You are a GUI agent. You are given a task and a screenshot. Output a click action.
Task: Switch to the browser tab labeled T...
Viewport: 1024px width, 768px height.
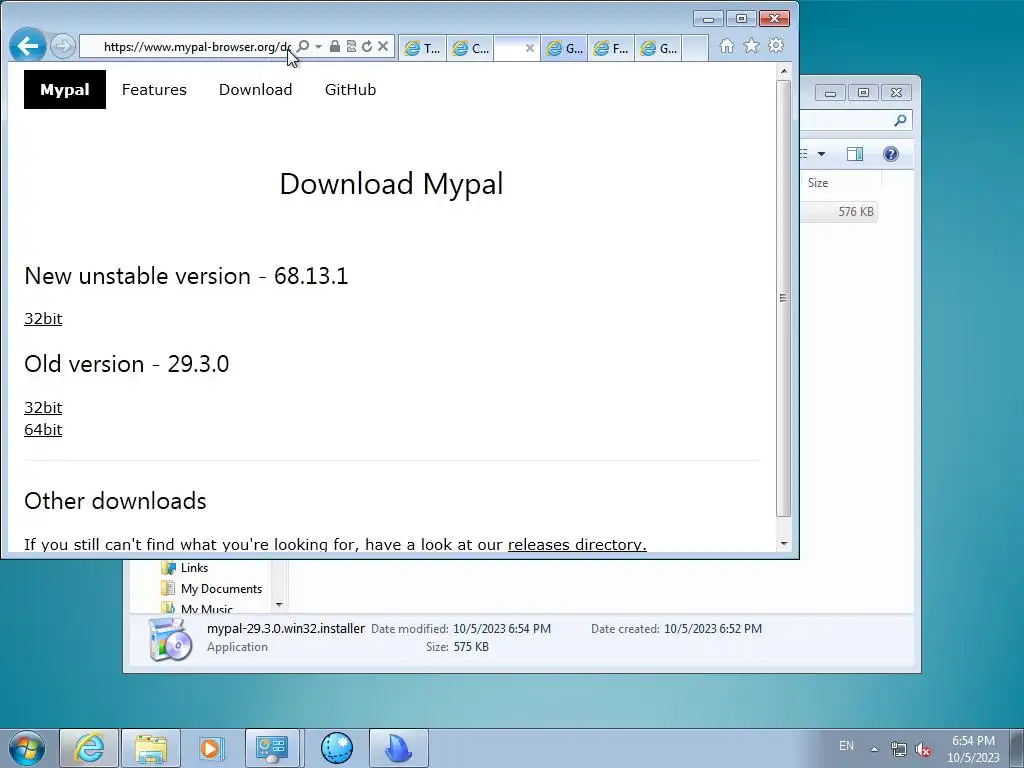[422, 48]
